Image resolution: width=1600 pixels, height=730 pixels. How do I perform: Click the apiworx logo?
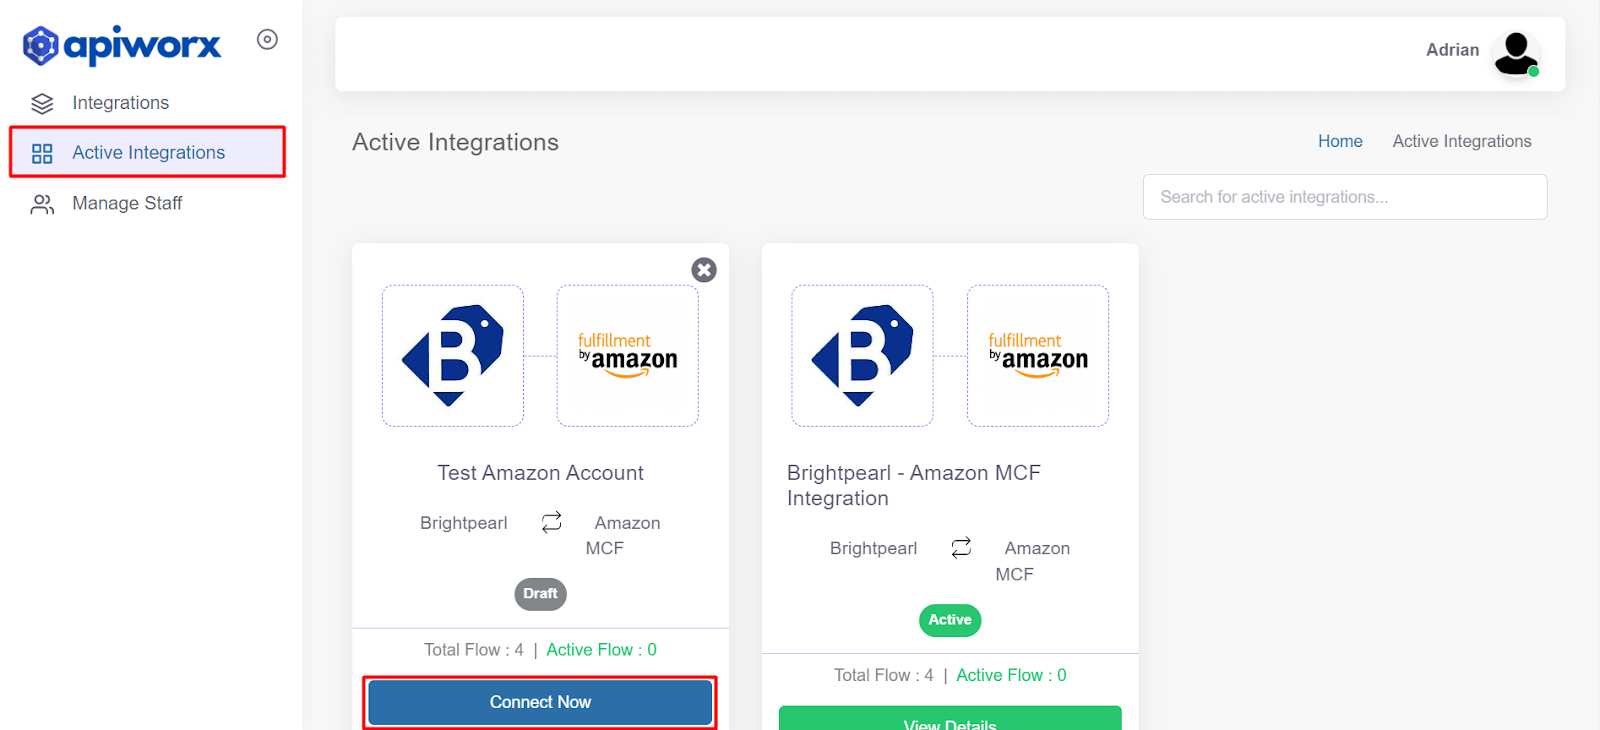coord(122,45)
